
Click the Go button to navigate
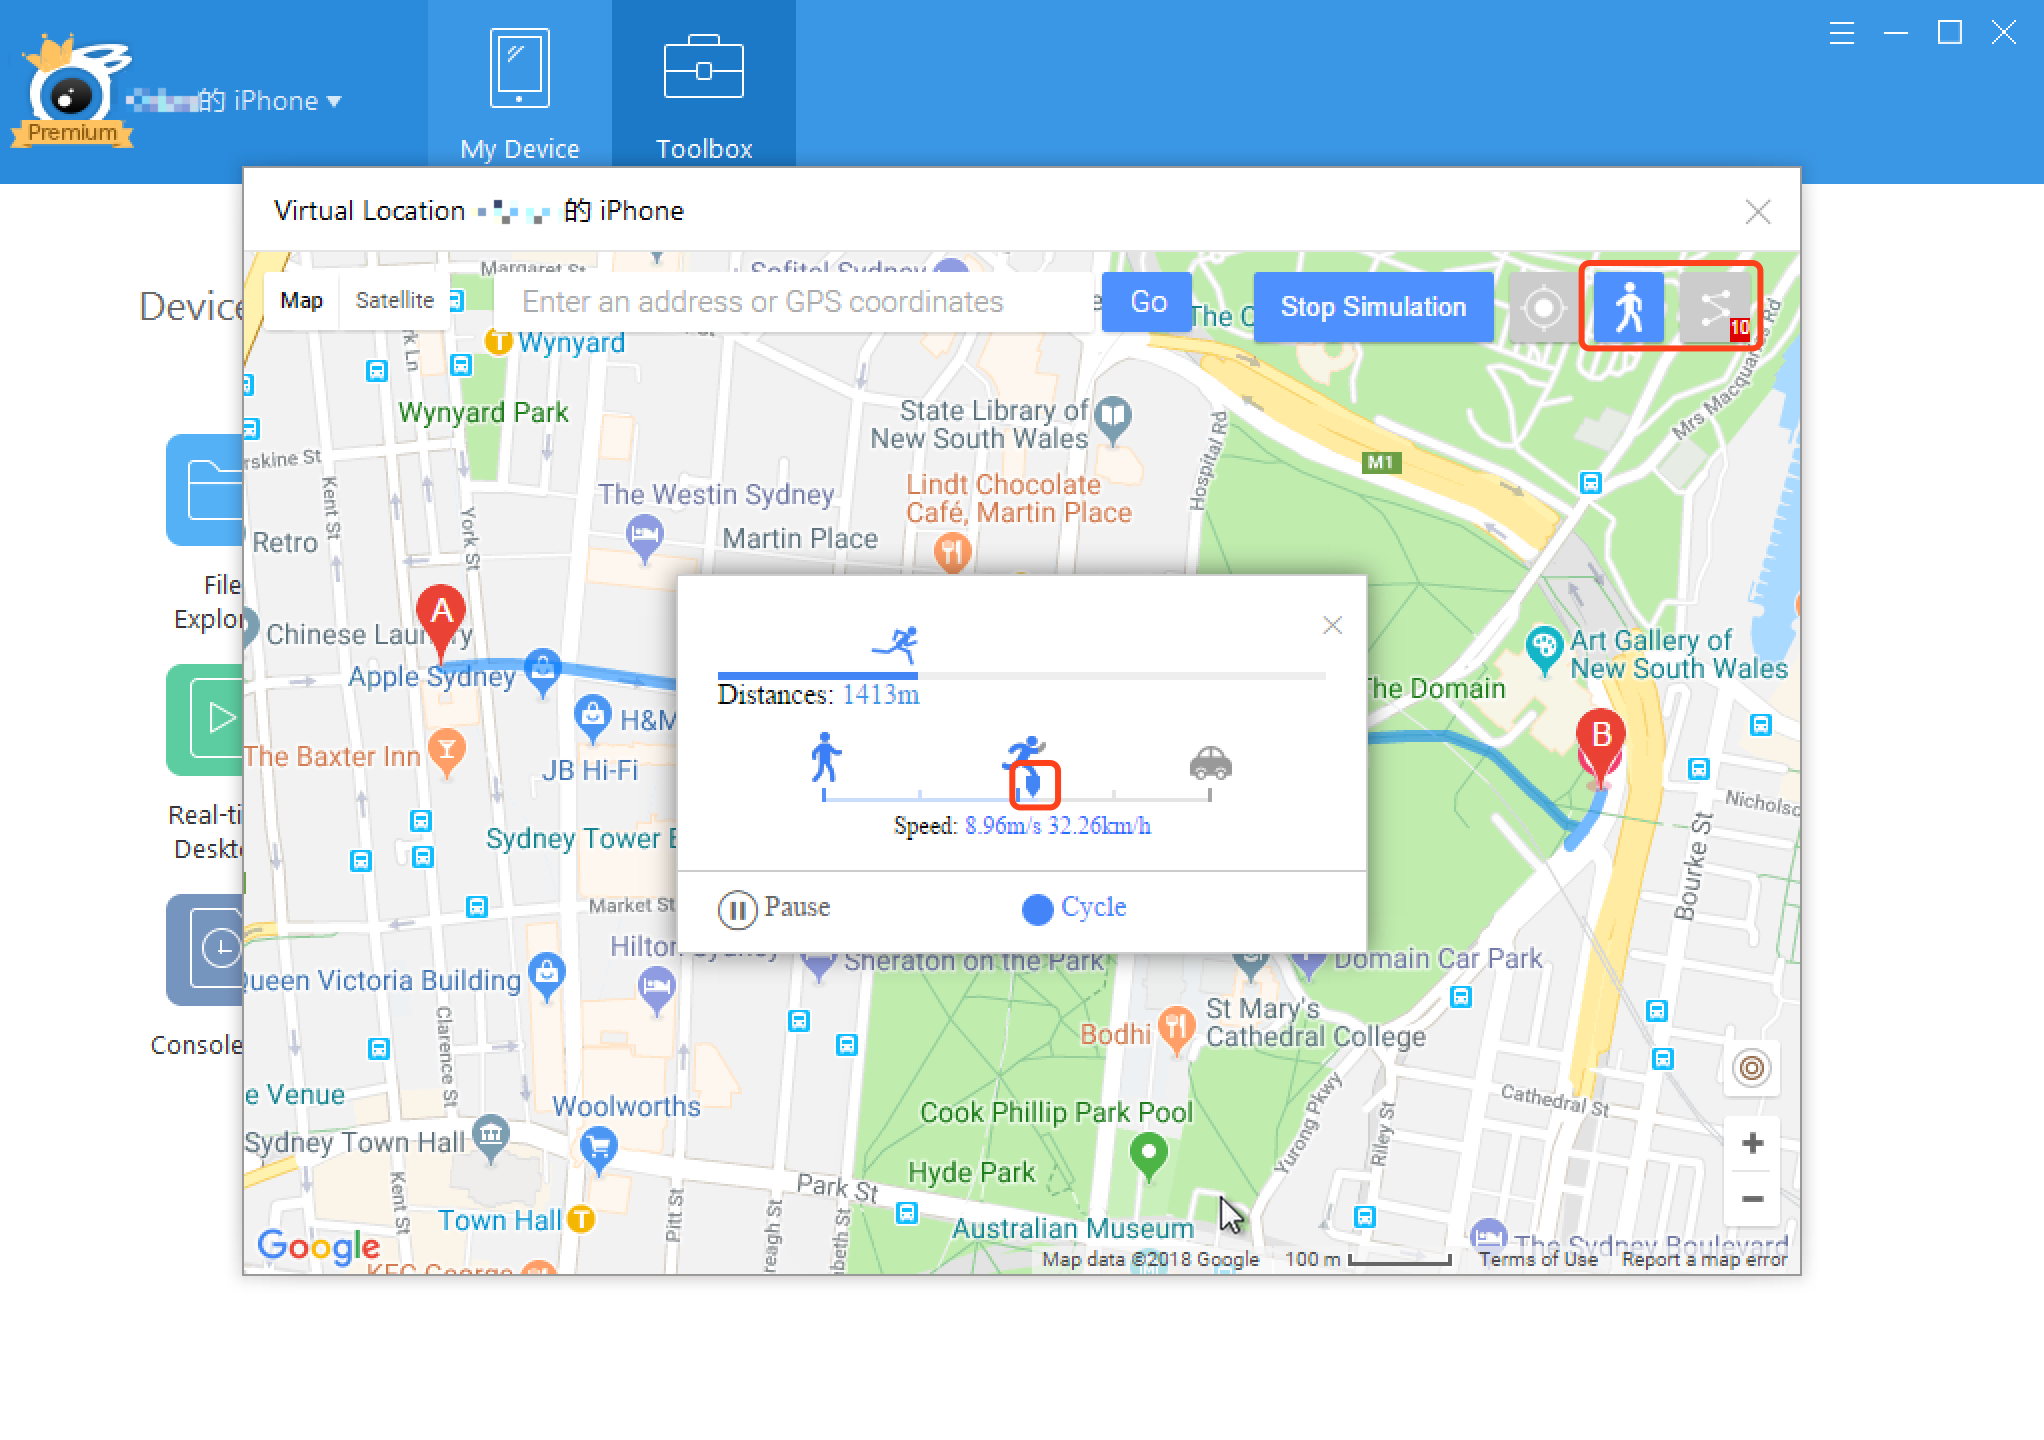[x=1147, y=305]
